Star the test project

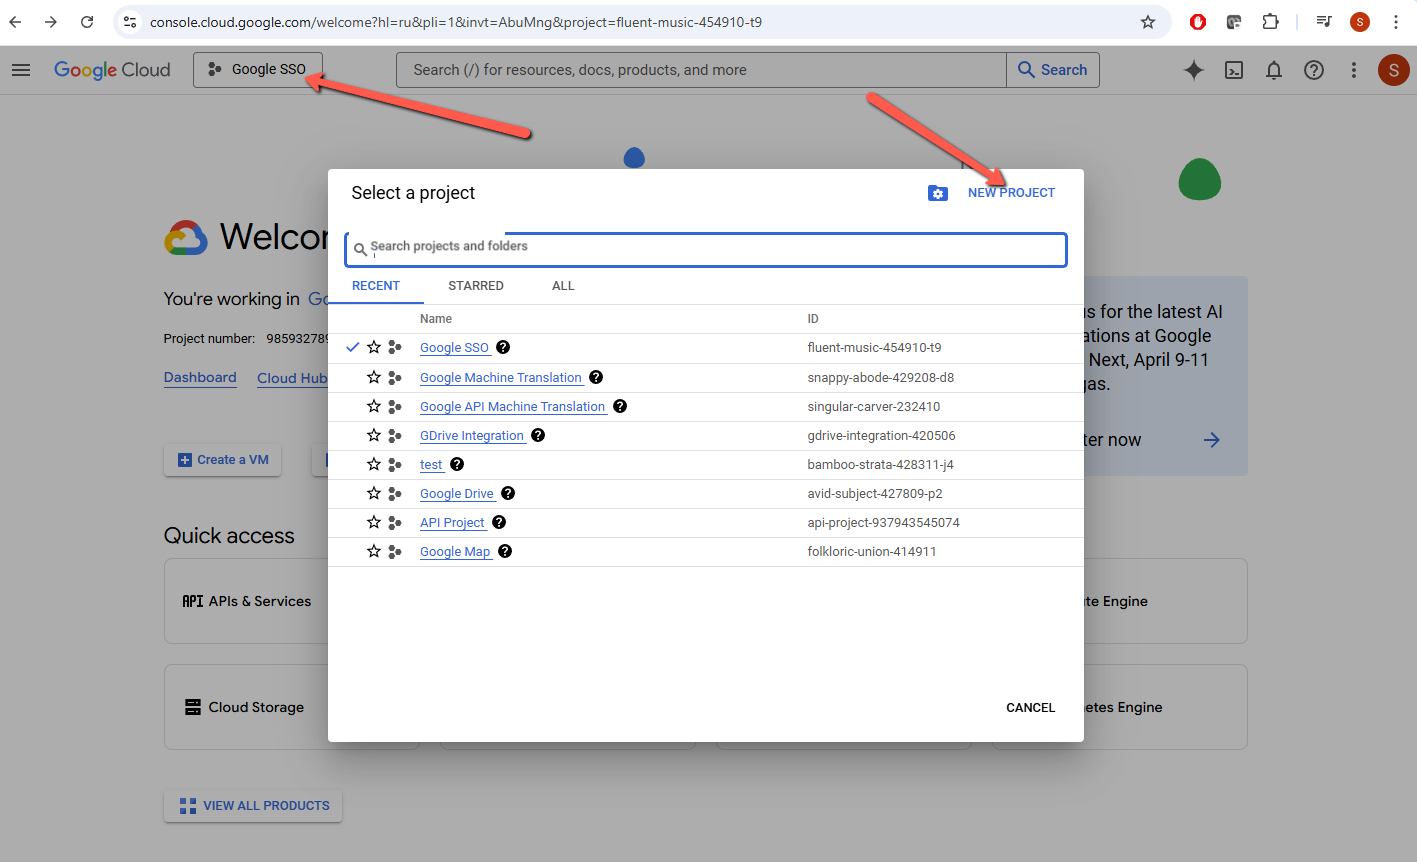374,464
